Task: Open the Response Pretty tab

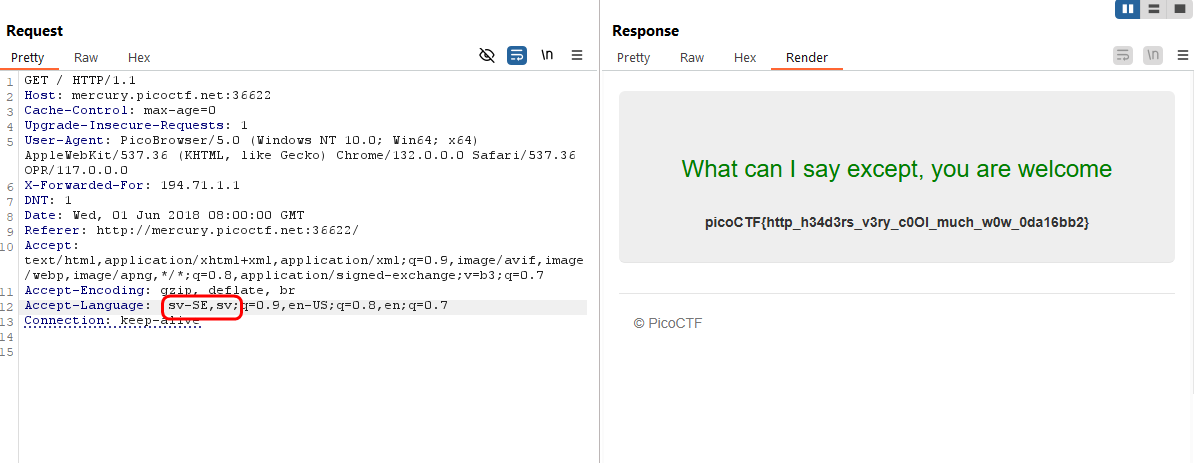Action: [x=633, y=58]
